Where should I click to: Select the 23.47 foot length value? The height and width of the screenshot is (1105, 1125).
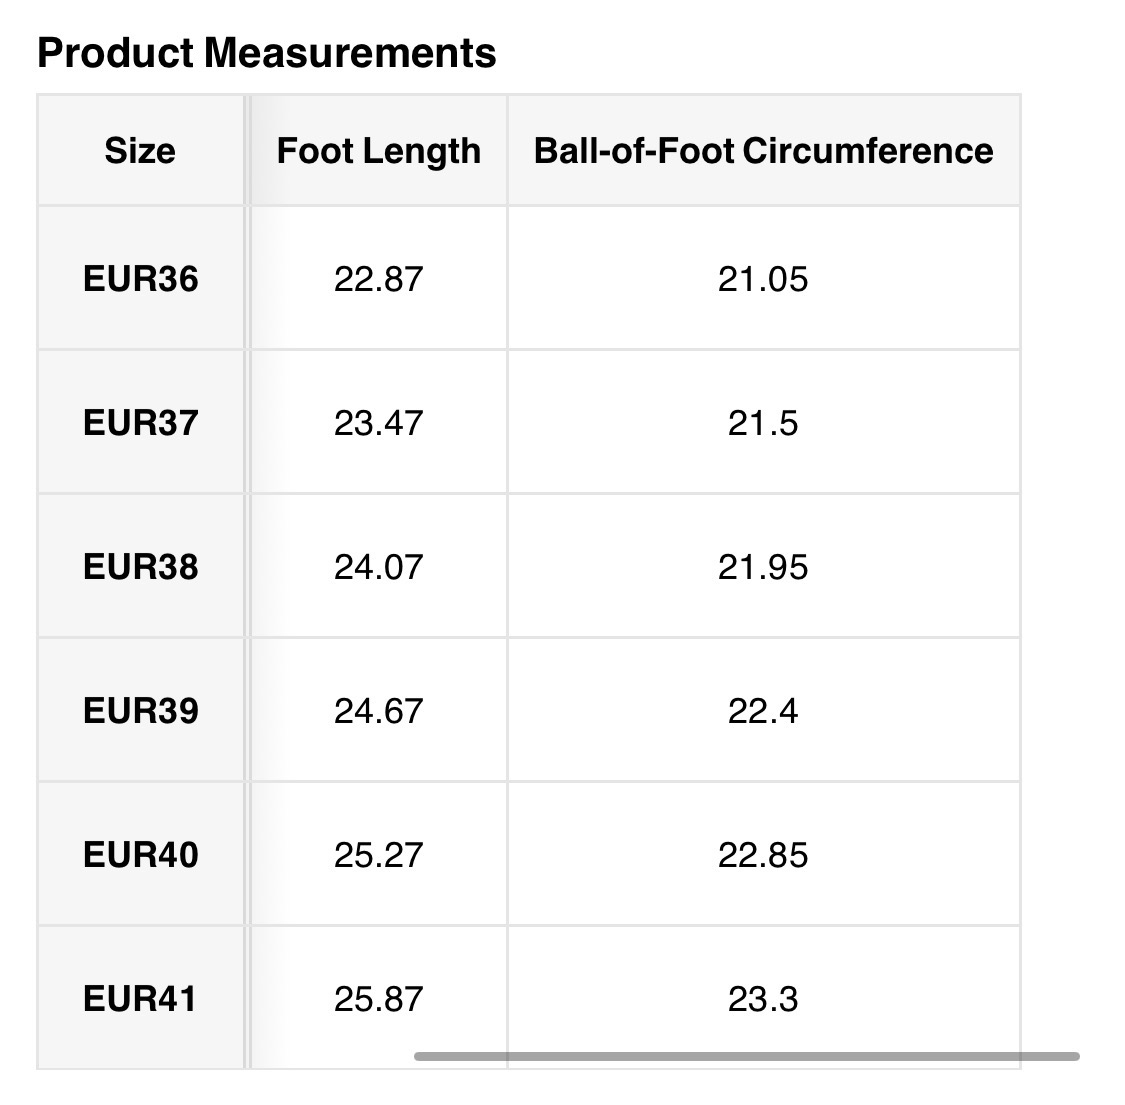click(x=378, y=423)
